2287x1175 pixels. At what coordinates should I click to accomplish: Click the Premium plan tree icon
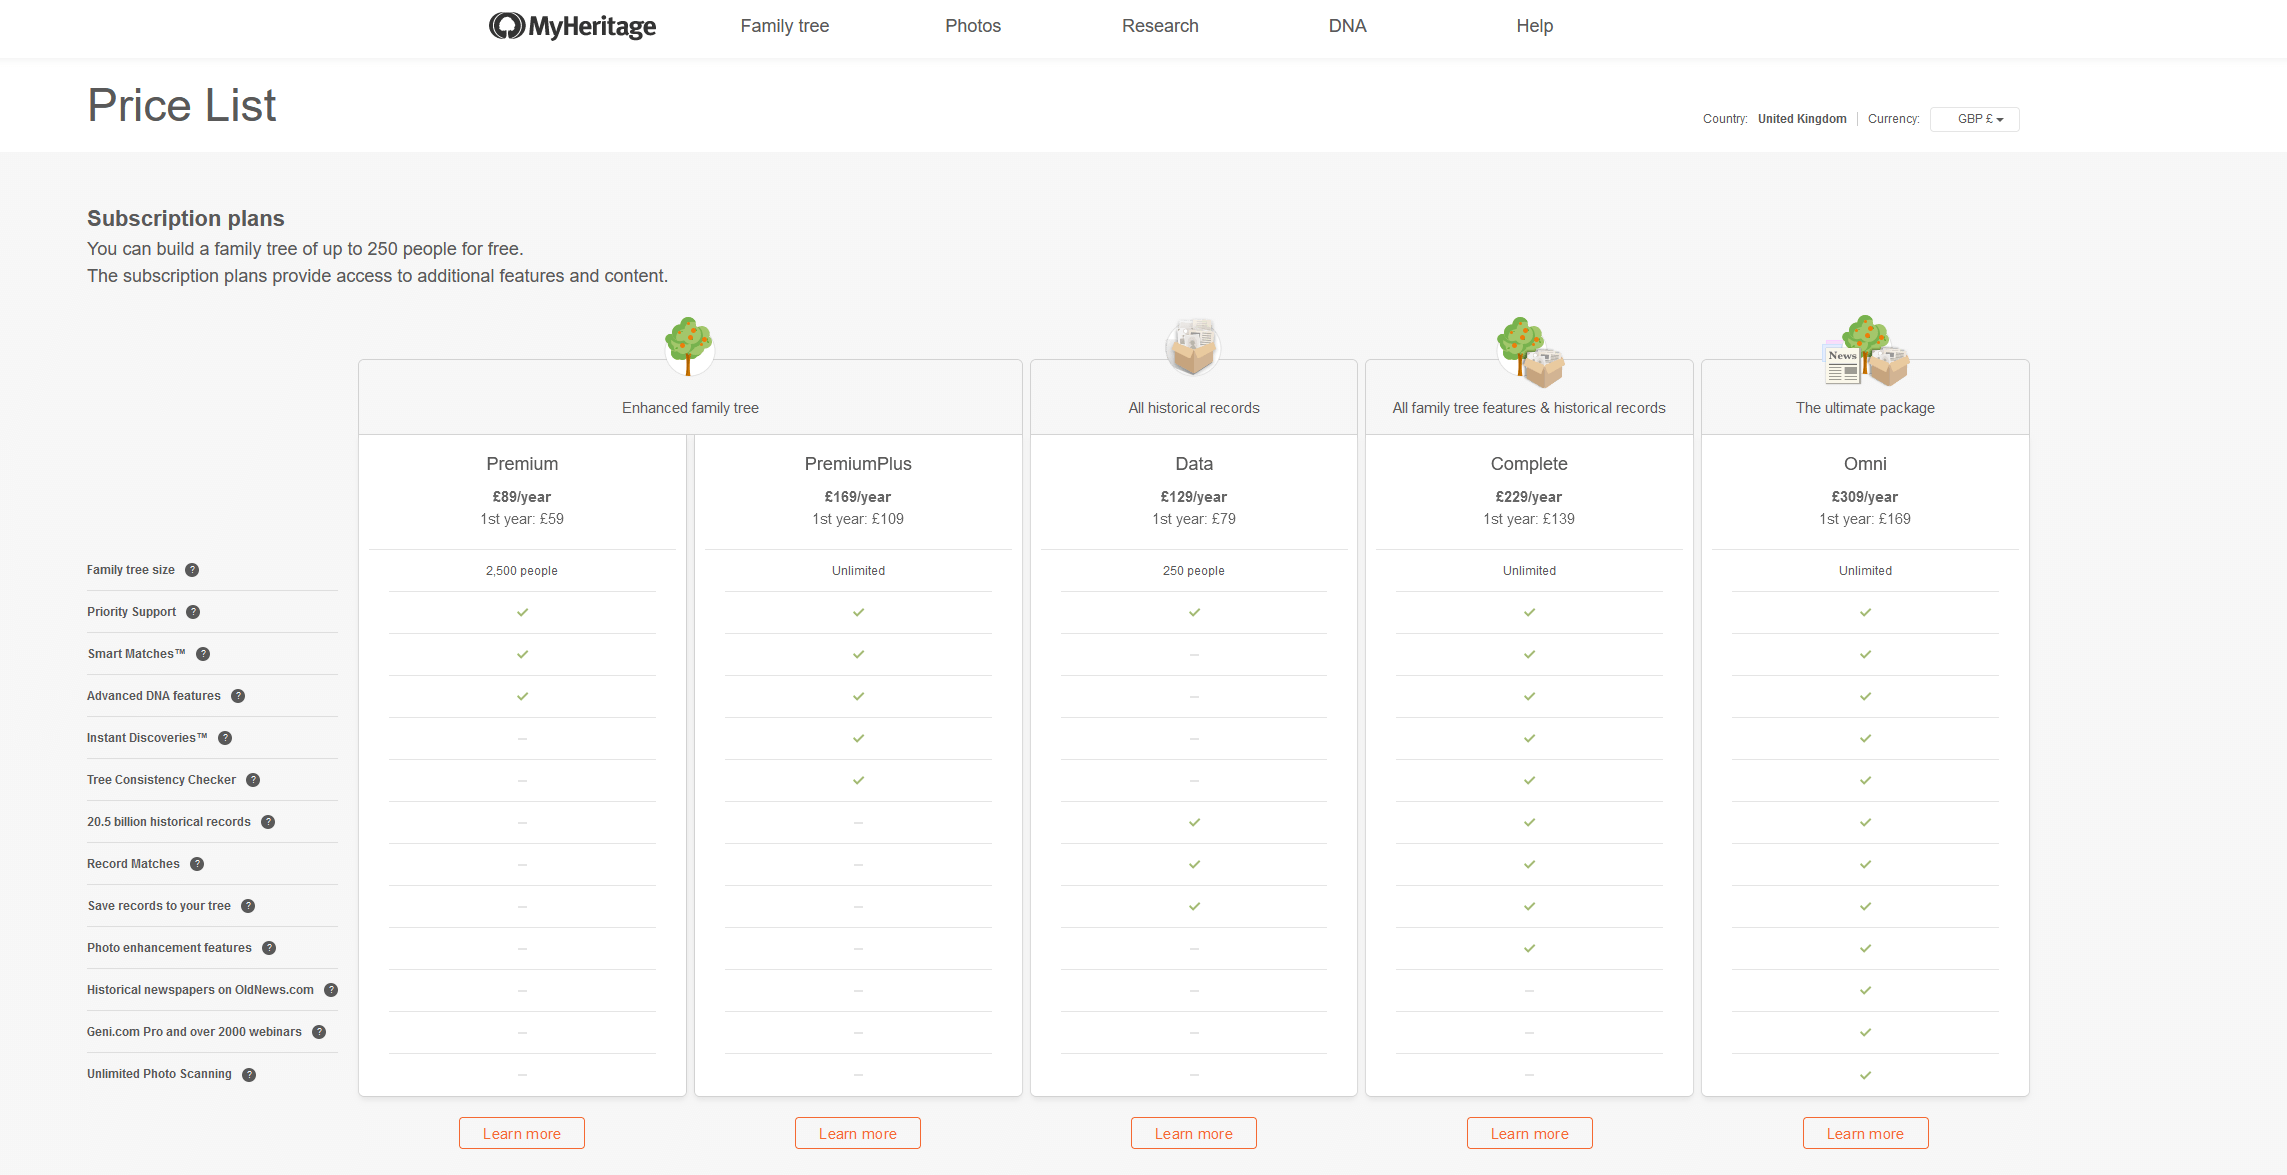[x=689, y=347]
